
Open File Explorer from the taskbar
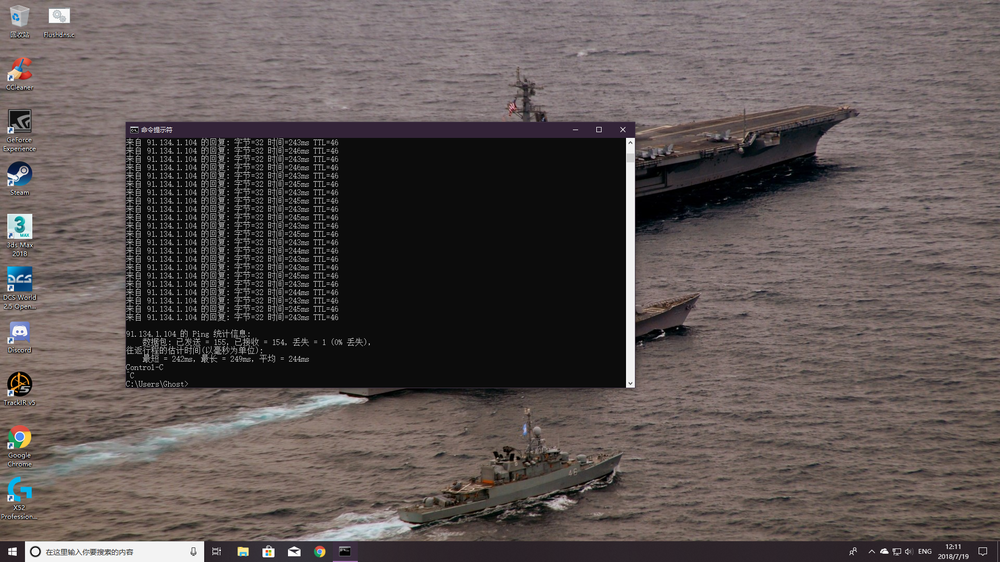tap(243, 551)
